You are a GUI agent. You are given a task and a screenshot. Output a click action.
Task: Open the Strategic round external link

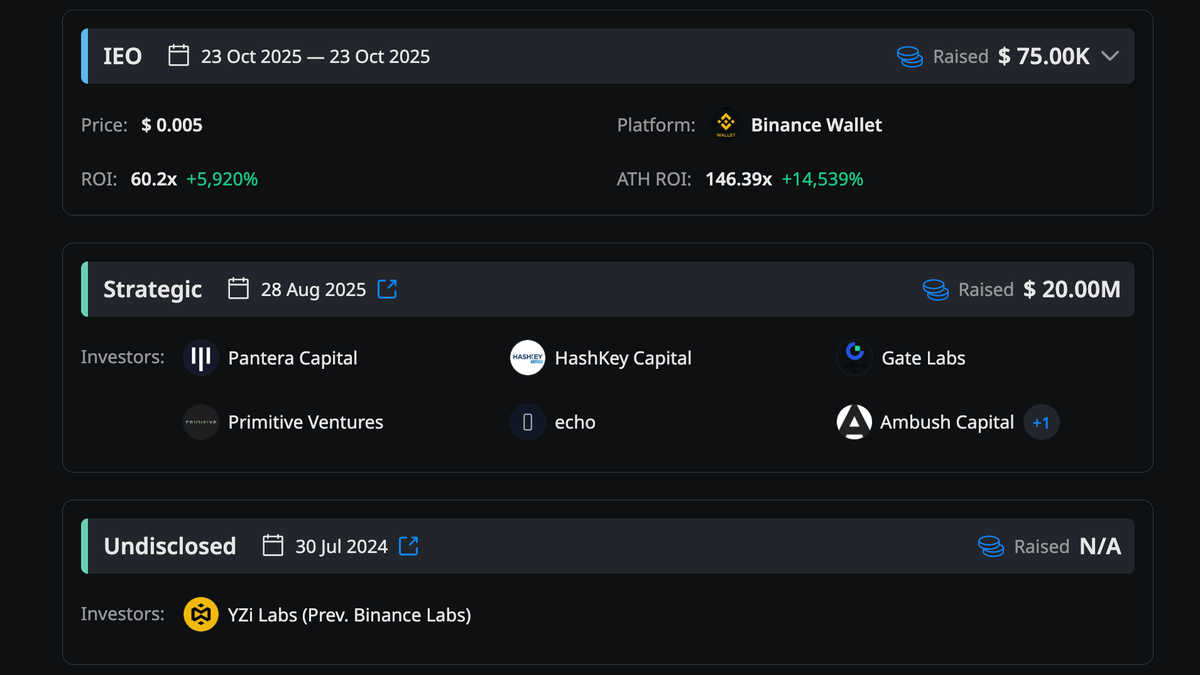(x=387, y=288)
